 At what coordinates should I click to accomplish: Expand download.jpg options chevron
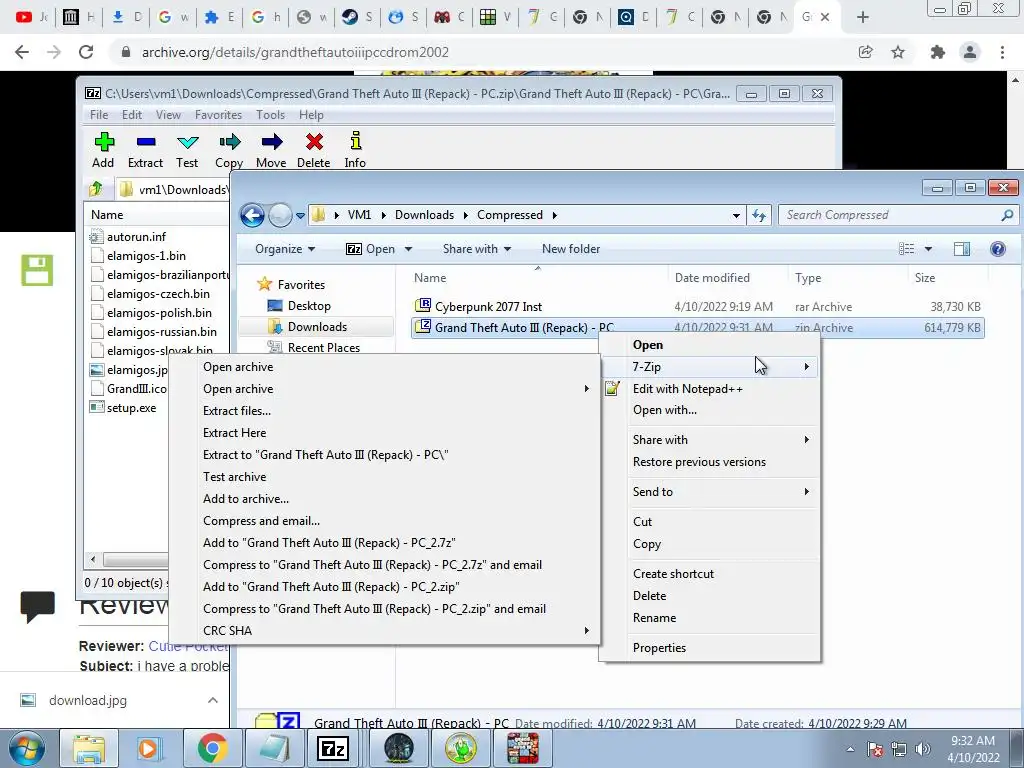click(213, 700)
